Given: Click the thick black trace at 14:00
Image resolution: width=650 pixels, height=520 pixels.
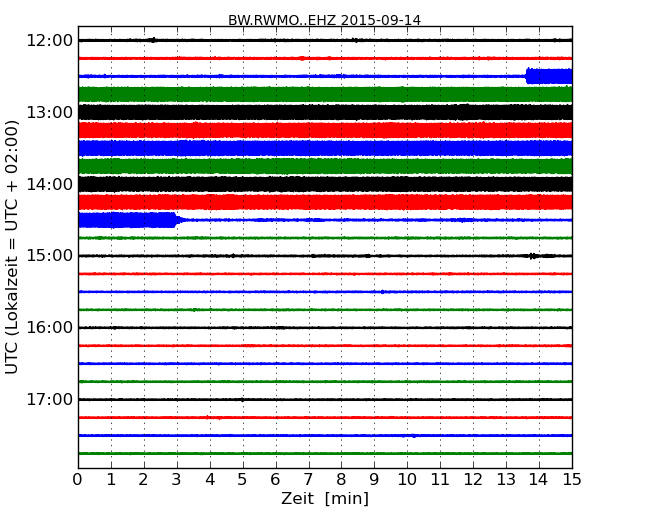Looking at the screenshot, I should pos(325,184).
